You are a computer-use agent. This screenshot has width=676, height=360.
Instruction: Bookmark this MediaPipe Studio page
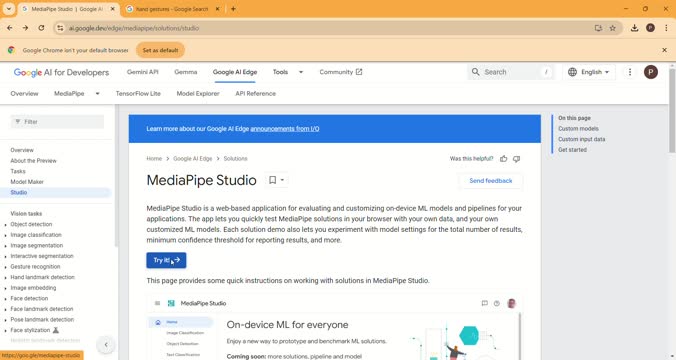272,180
